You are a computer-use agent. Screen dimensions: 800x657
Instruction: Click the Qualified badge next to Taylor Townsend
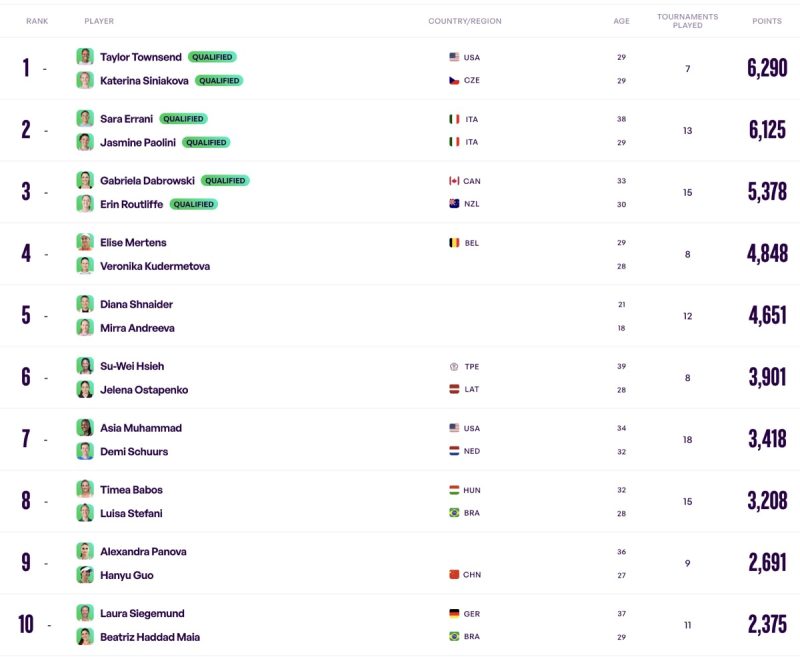(212, 57)
